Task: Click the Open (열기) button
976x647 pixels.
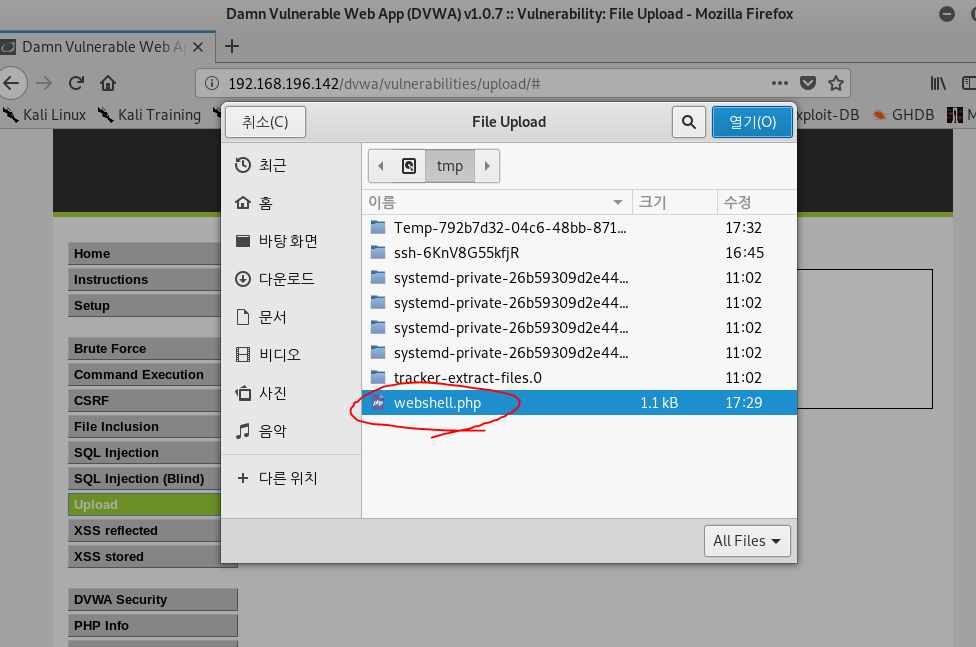Action: click(x=752, y=122)
